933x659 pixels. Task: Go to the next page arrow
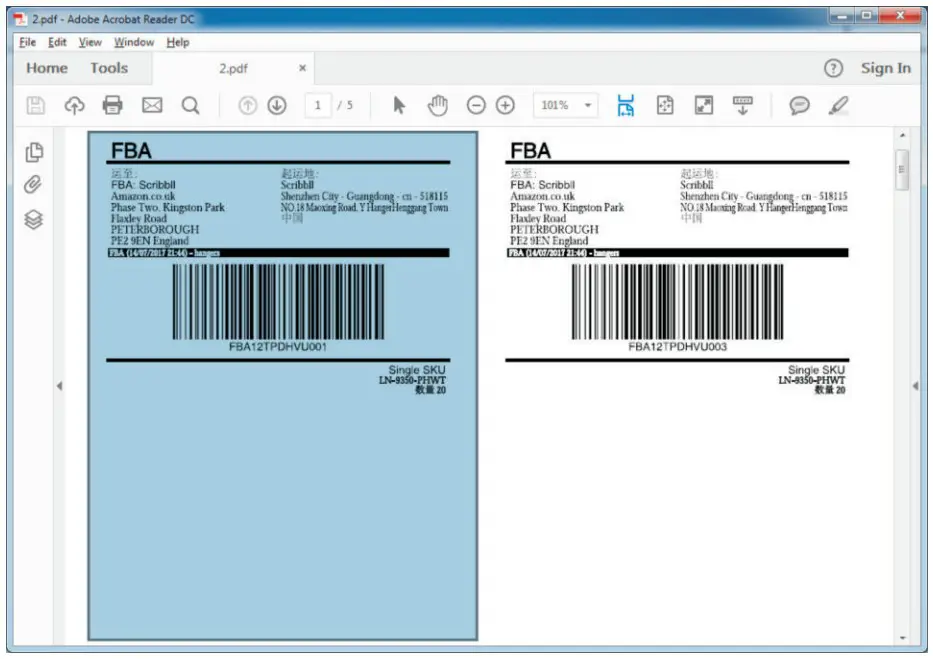point(277,105)
